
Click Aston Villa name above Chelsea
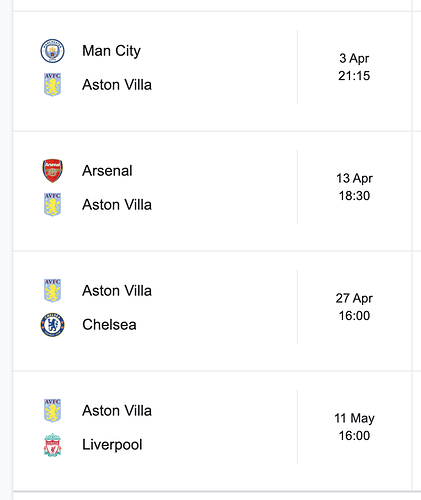(x=117, y=291)
